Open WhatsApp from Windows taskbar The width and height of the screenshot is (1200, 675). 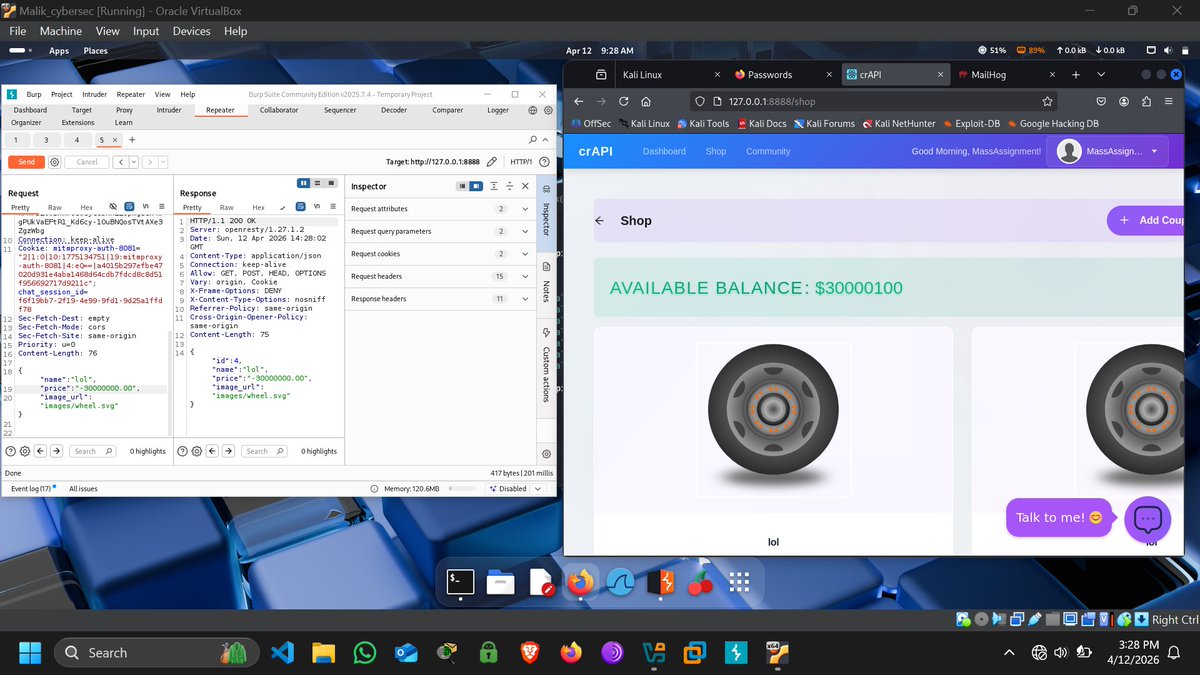(x=365, y=653)
